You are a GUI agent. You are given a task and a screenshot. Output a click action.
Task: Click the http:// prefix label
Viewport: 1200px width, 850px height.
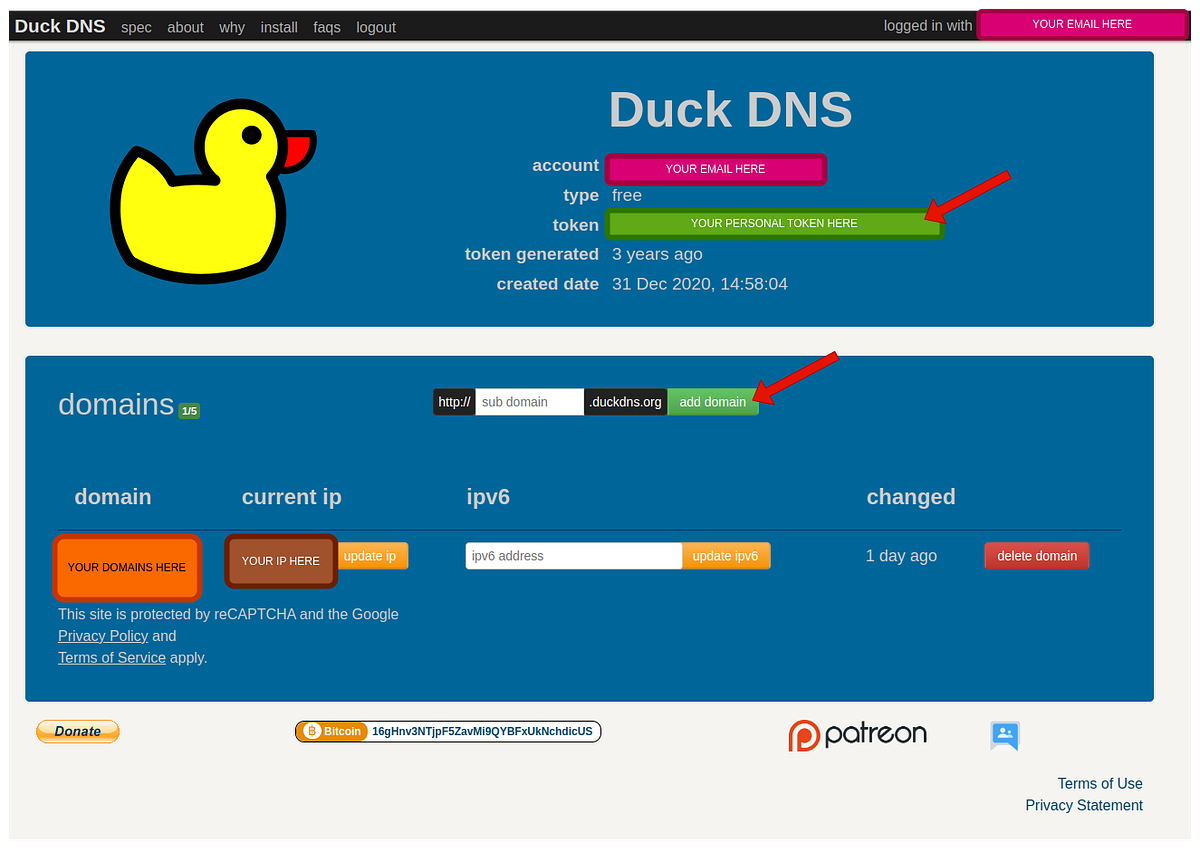click(x=454, y=401)
